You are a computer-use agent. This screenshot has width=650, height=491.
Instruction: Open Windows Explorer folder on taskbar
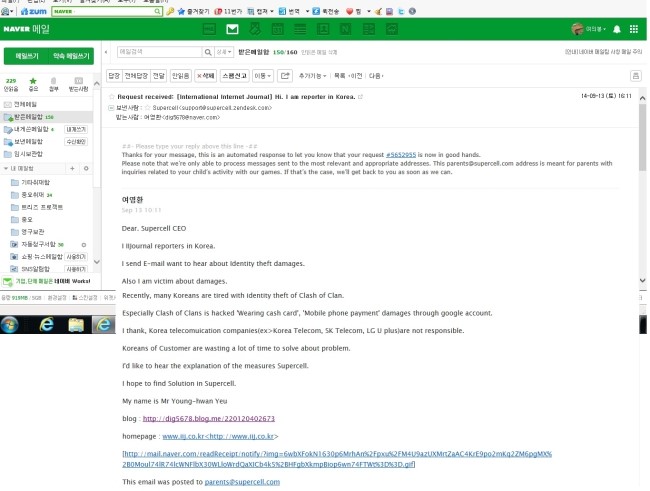pos(76,325)
